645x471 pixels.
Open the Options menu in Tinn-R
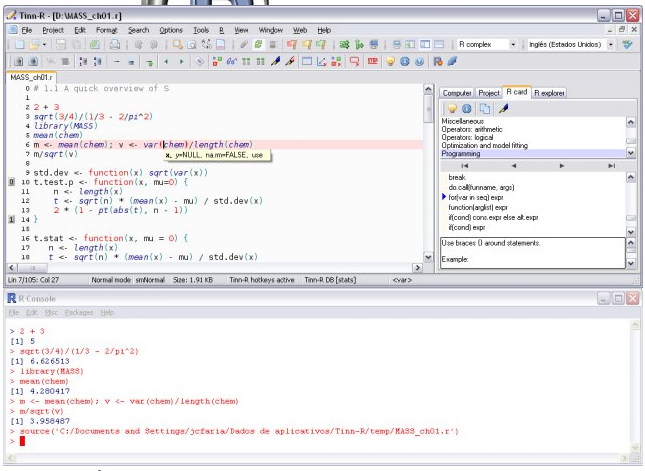(171, 30)
